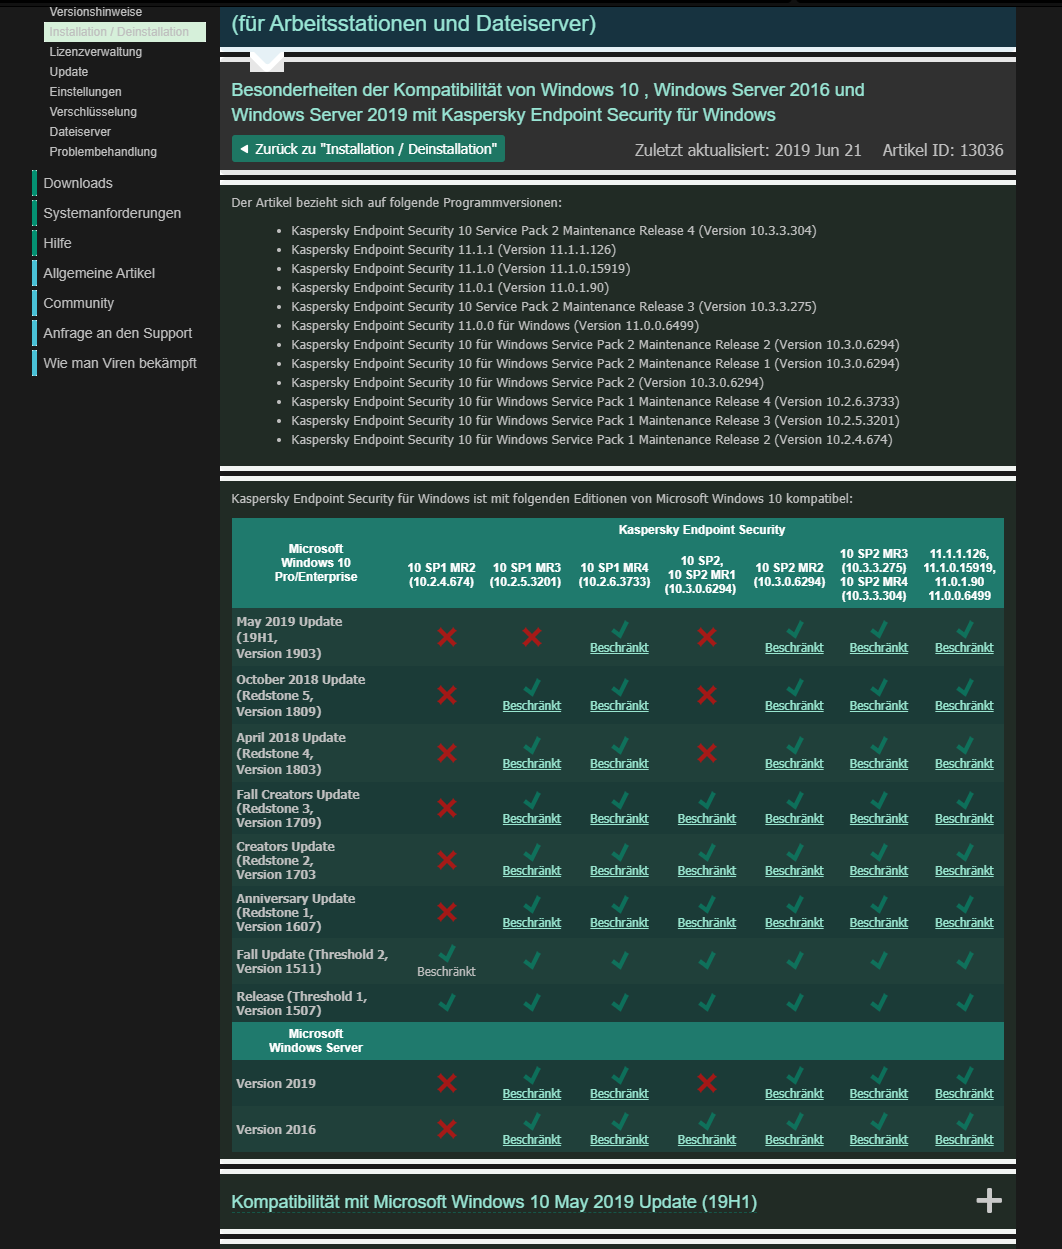The image size is (1062, 1249).
Task: Click check mark for Release Threshold 1 under 10 SP1 MR2
Action: (x=446, y=1002)
